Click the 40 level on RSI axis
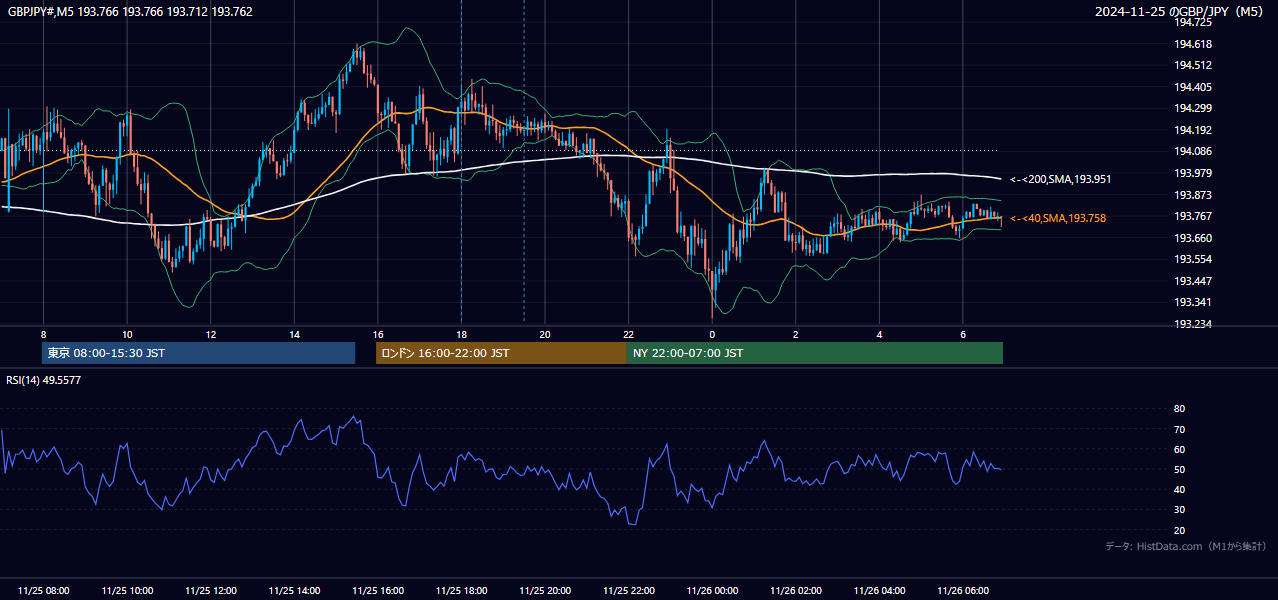 coord(1179,490)
